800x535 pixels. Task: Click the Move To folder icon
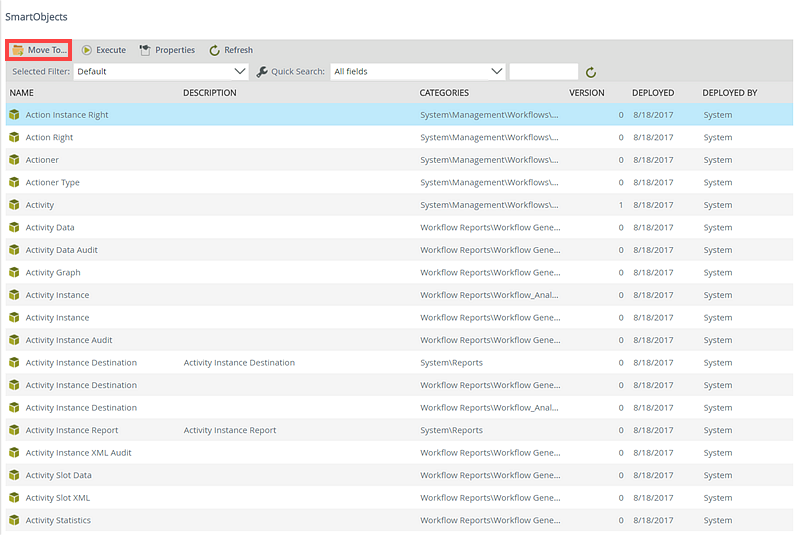pyautogui.click(x=18, y=50)
